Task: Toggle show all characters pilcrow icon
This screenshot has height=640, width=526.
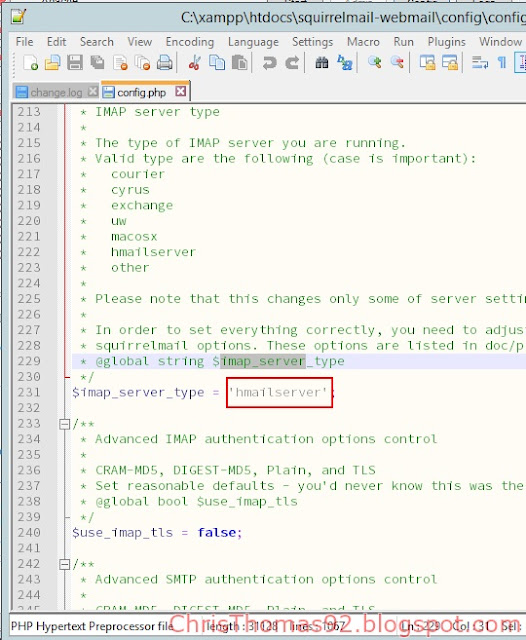Action: (x=502, y=63)
